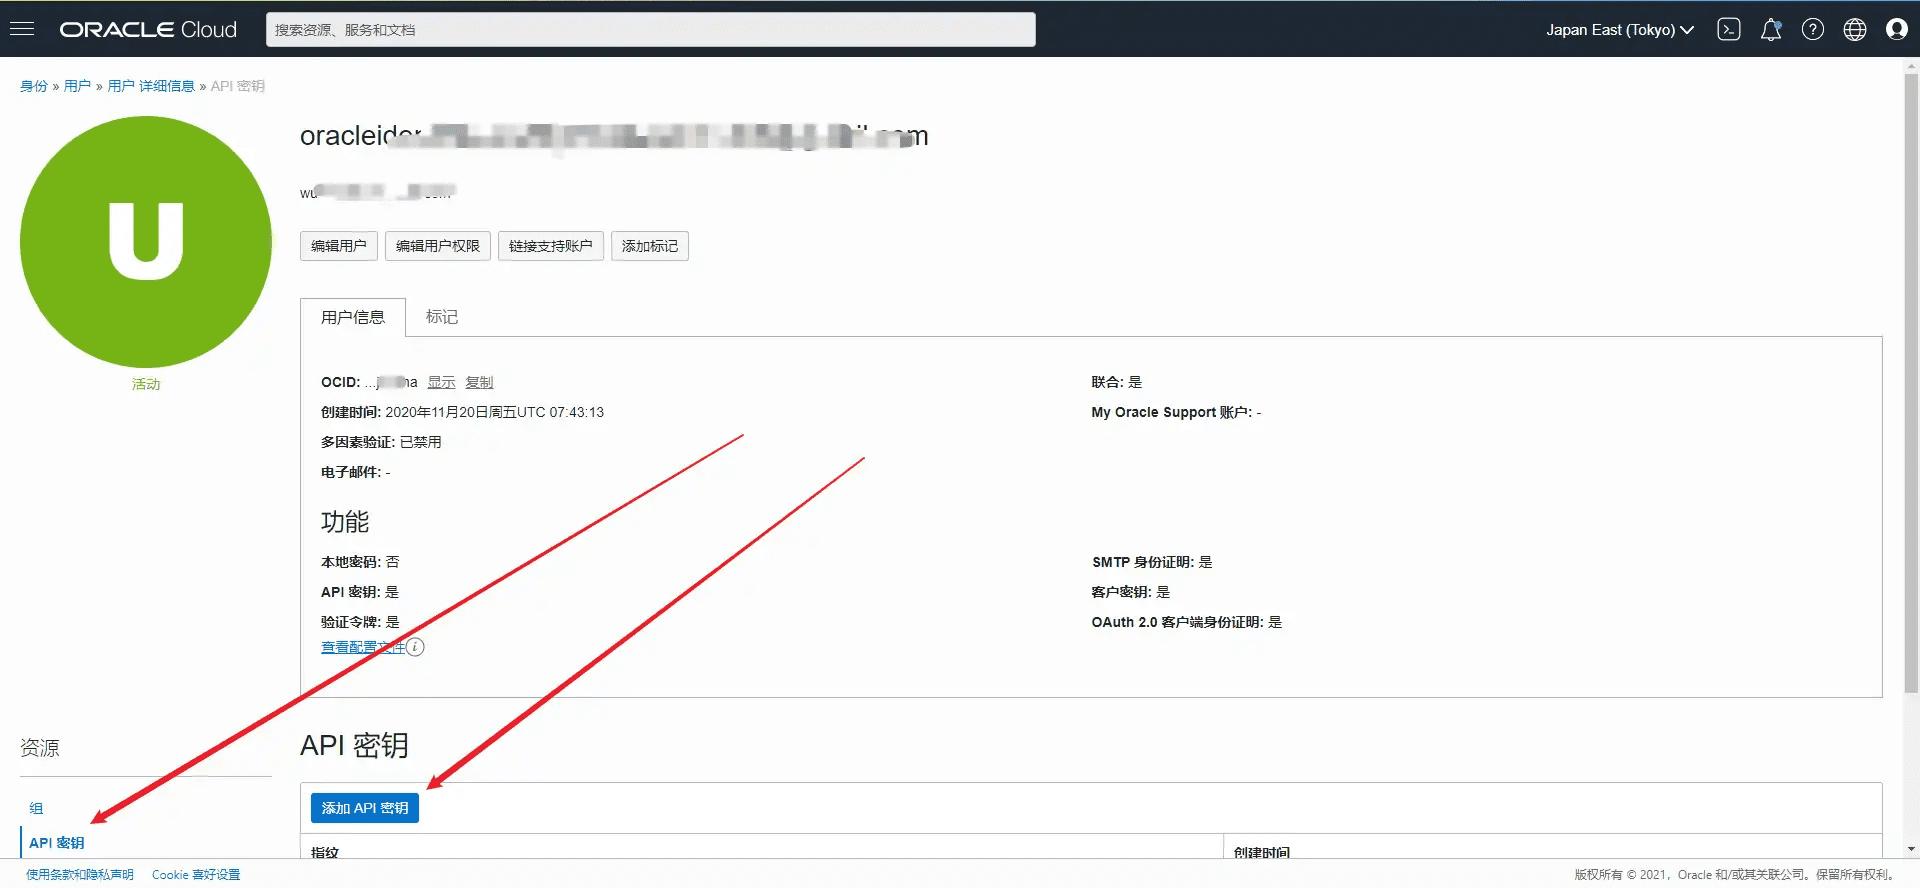This screenshot has height=888, width=1920.
Task: Click the 联合: 是 text
Action: pos(1117,382)
